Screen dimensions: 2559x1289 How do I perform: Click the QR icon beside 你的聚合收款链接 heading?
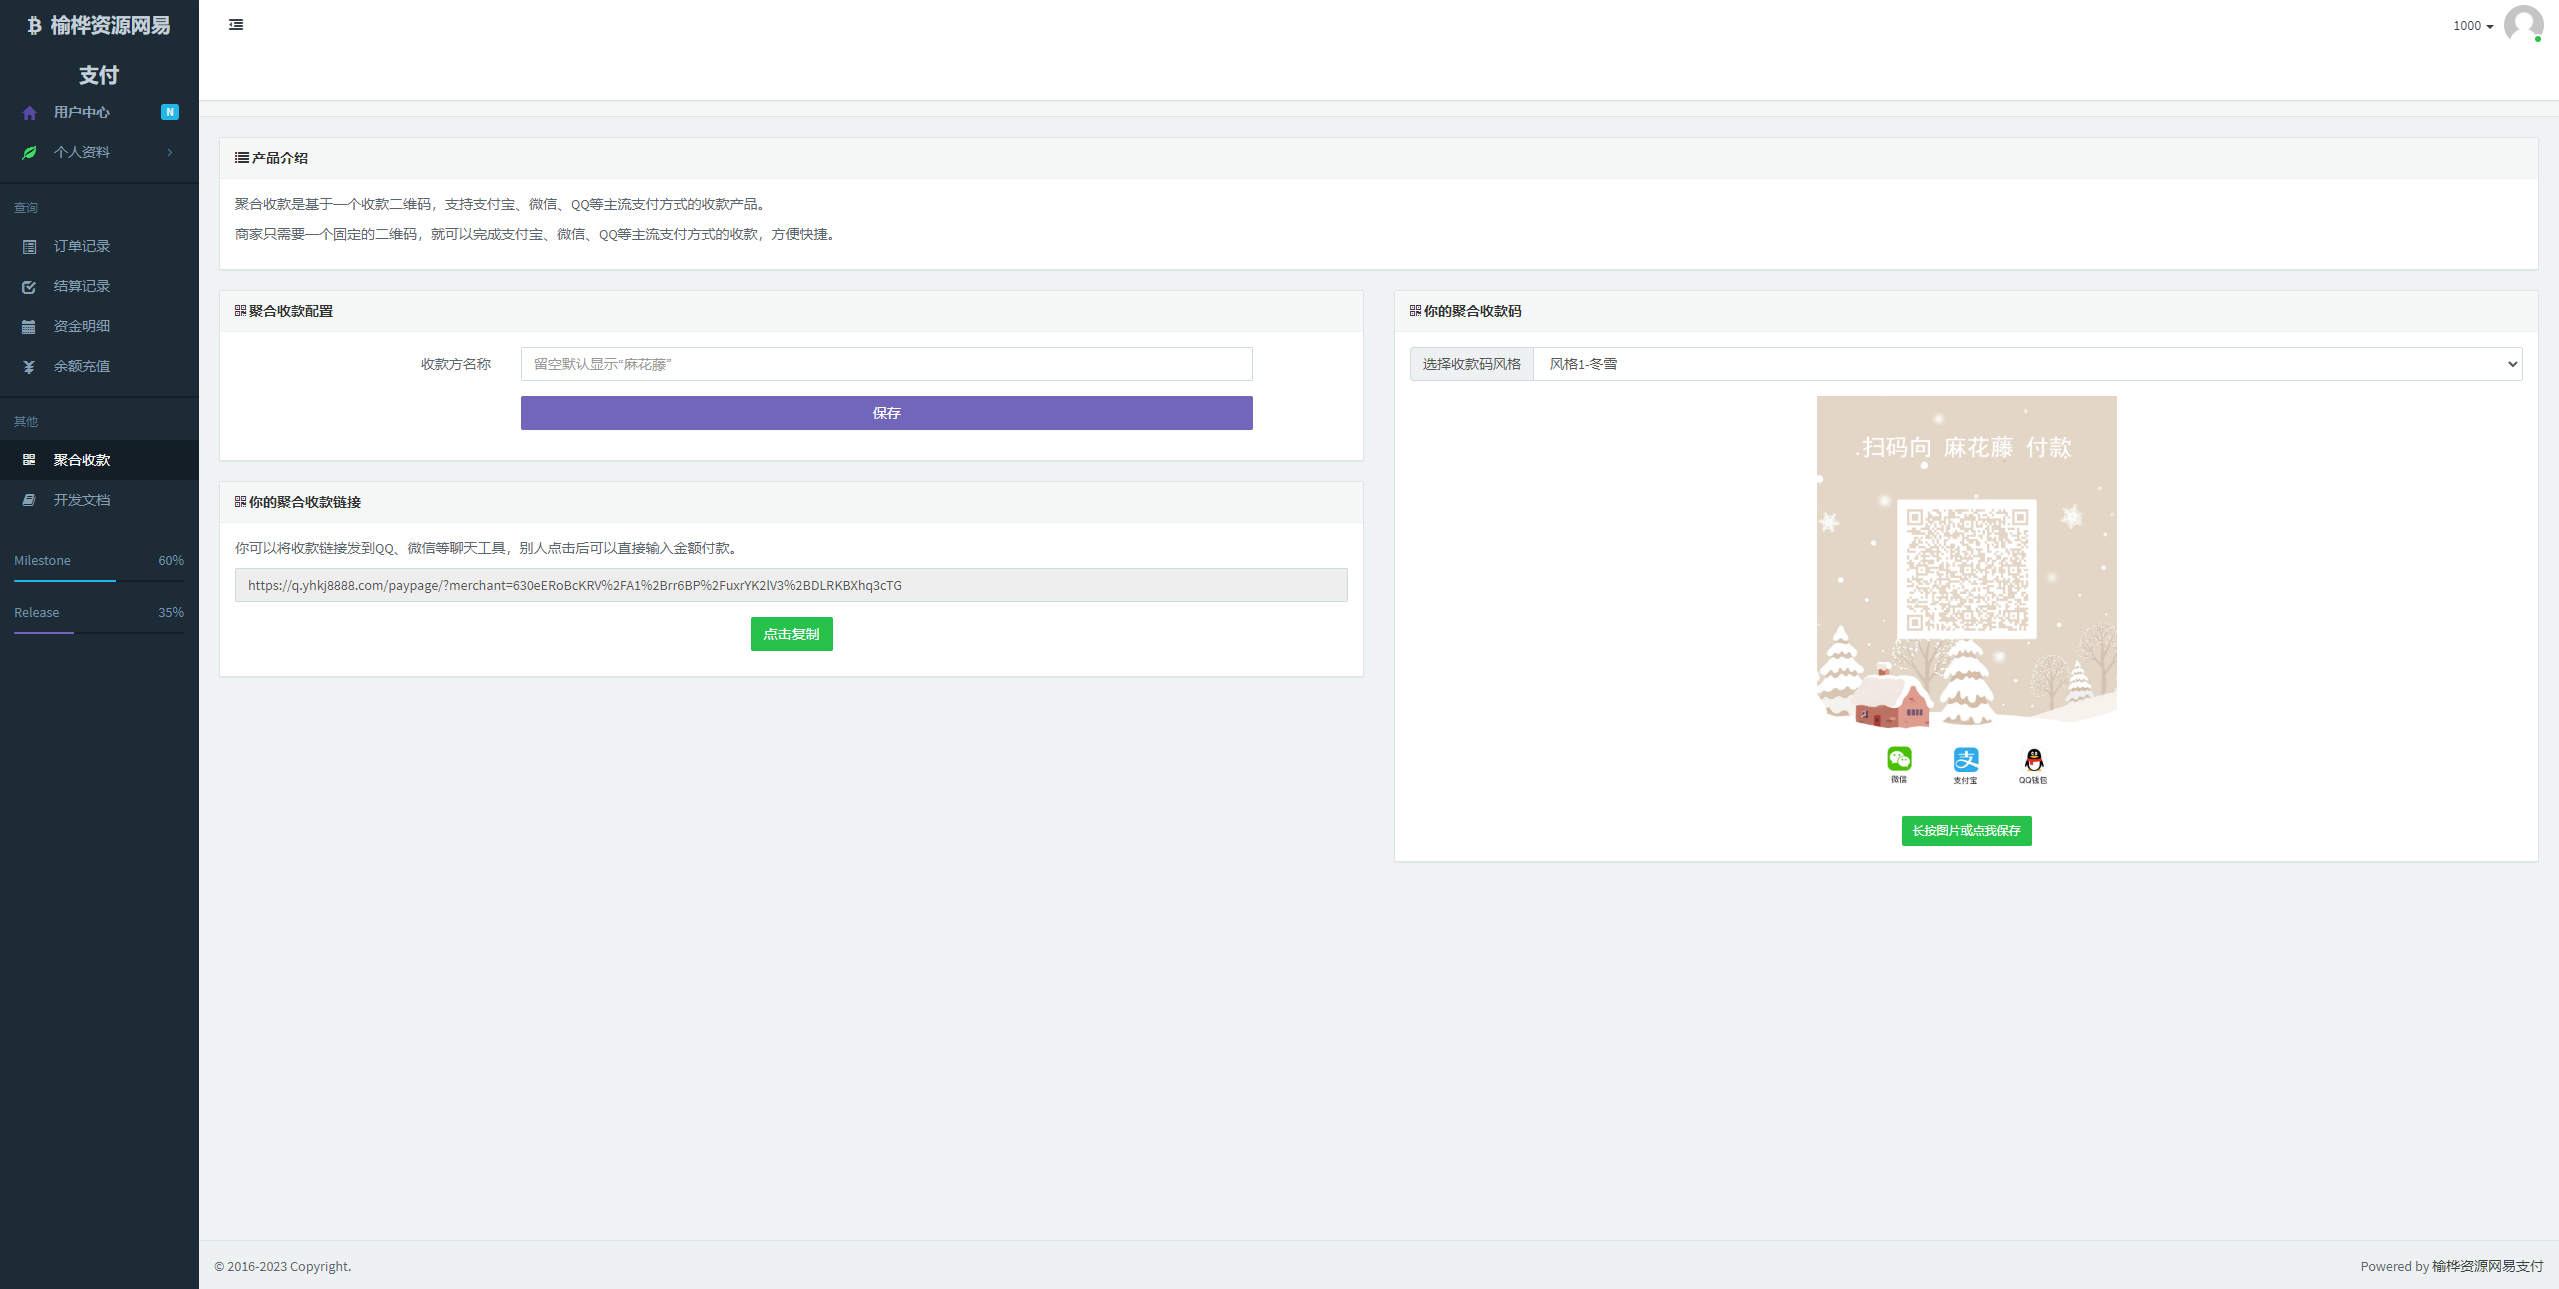240,502
